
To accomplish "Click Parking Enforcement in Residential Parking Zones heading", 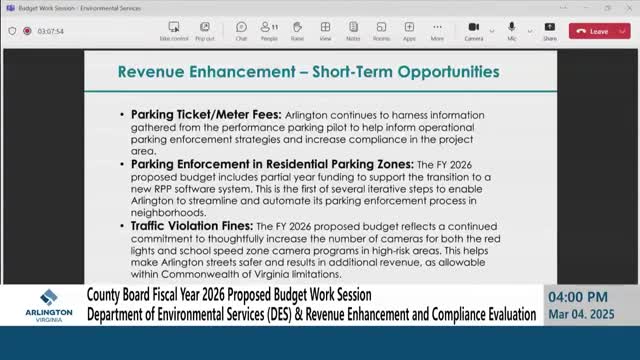I will (x=272, y=164).
